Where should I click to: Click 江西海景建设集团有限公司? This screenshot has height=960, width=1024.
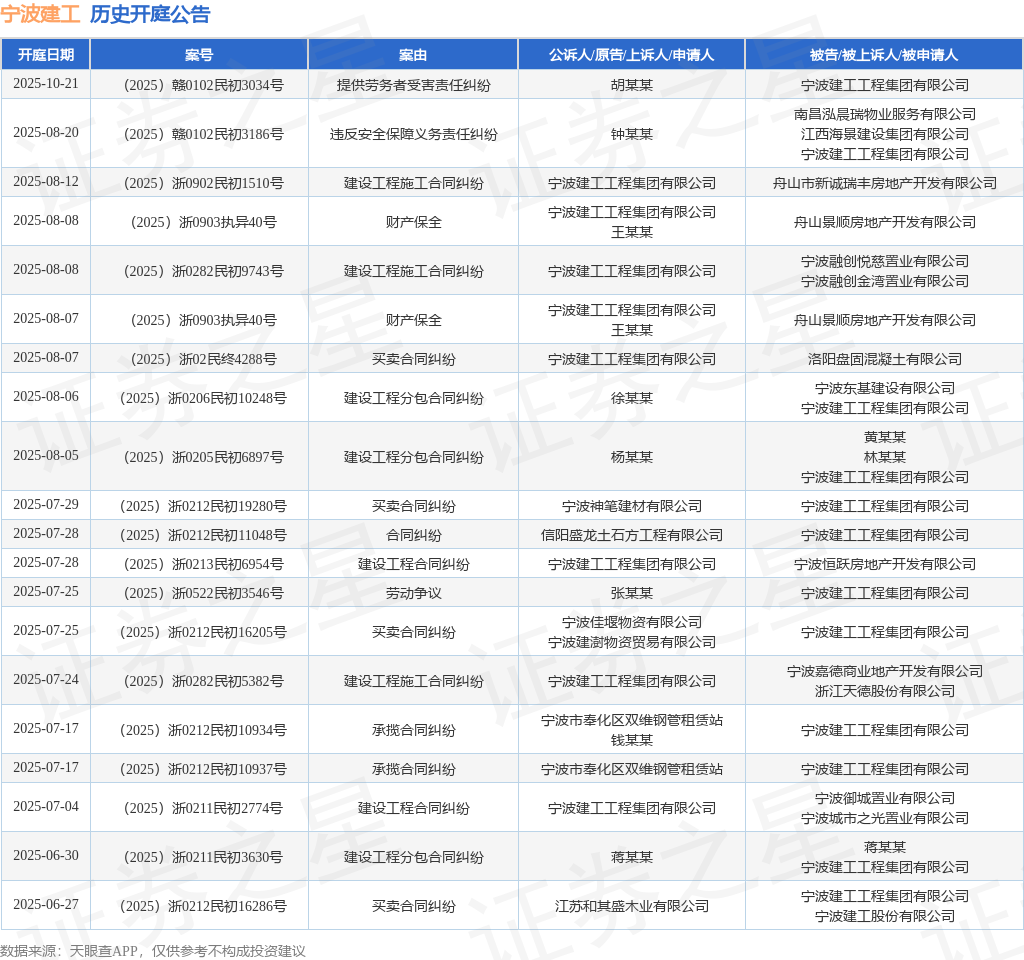pos(885,134)
